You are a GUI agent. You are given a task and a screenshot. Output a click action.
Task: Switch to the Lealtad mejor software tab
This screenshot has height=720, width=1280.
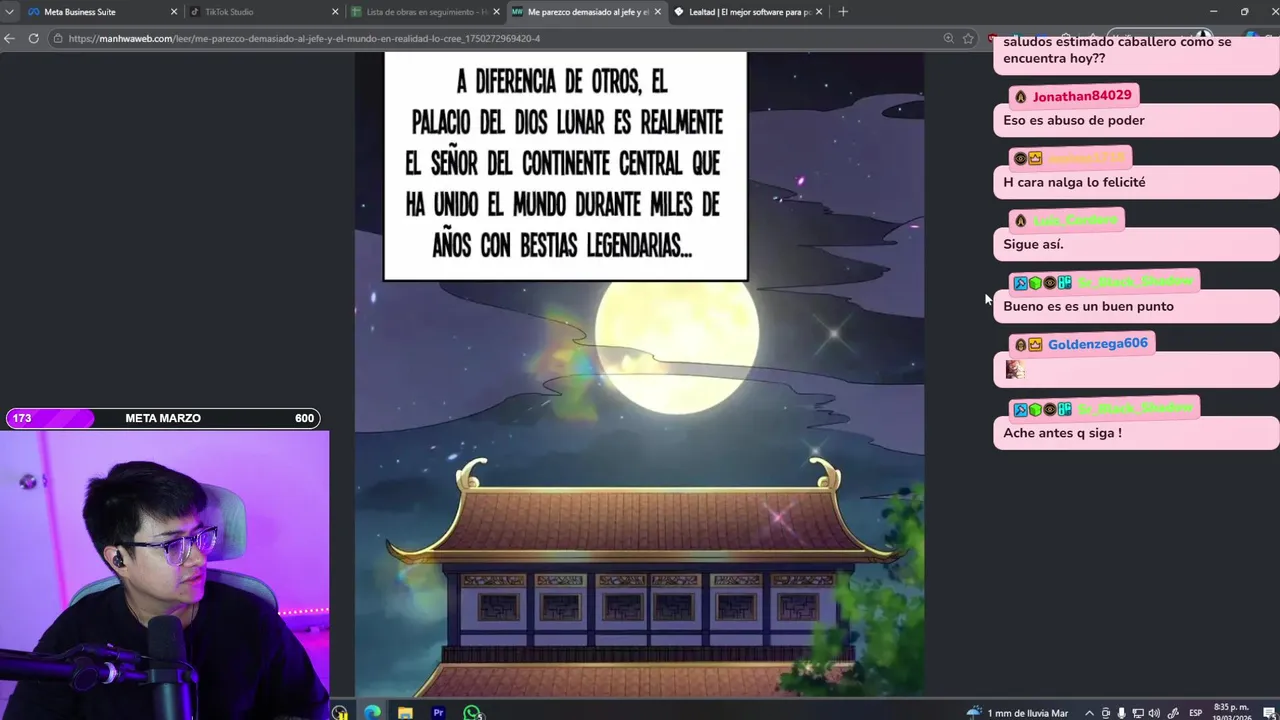(x=748, y=12)
